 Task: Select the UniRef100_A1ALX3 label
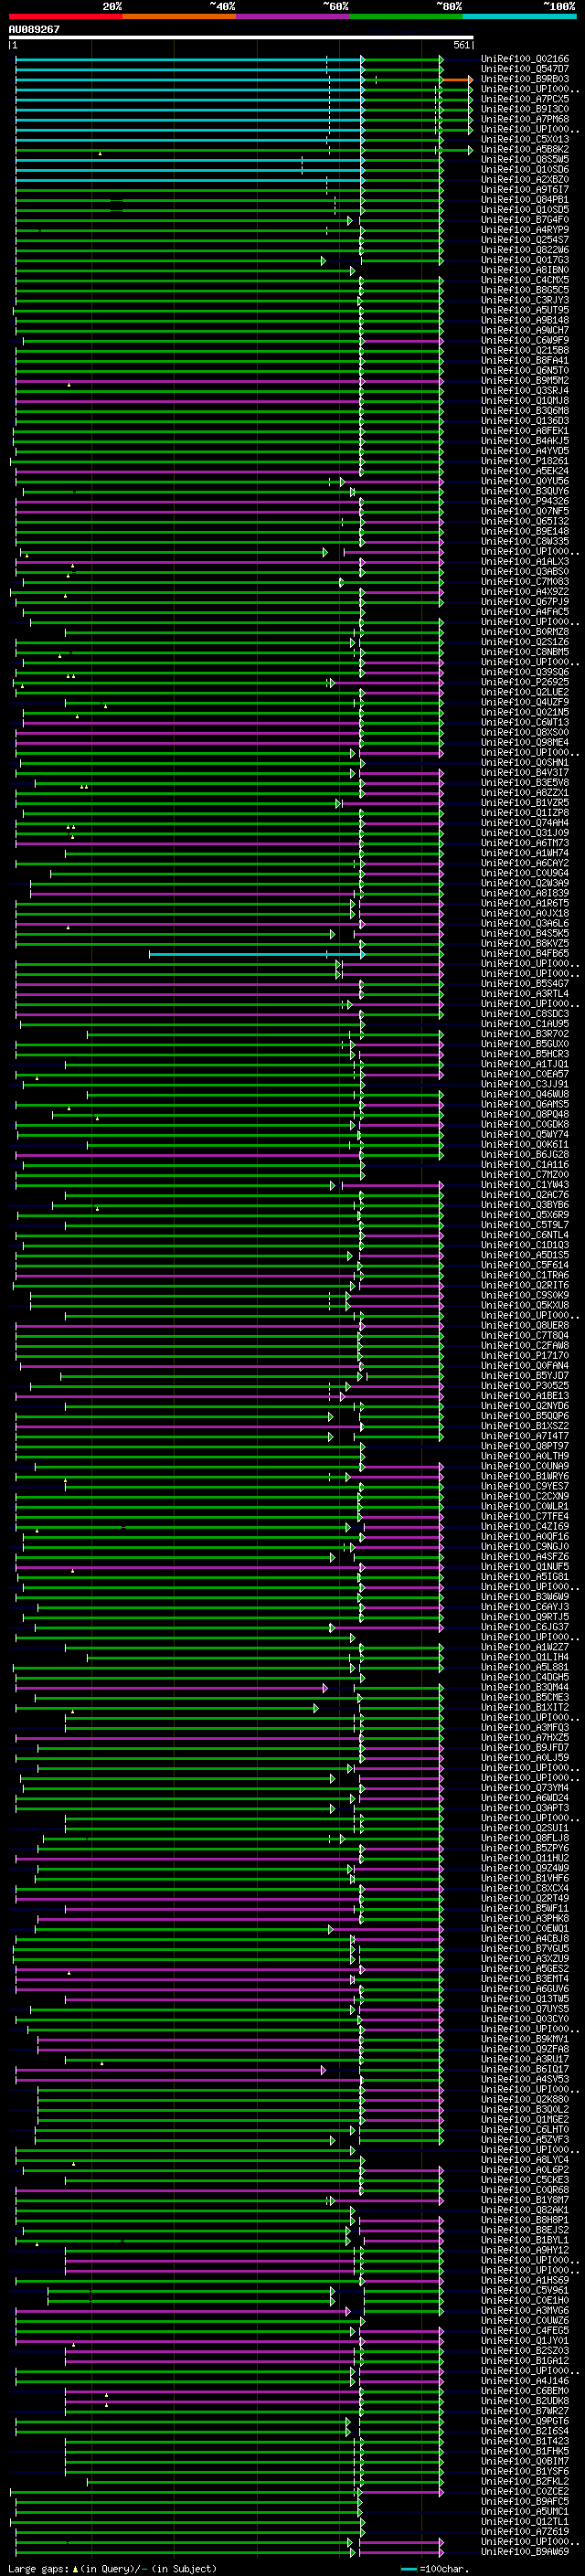coord(525,562)
